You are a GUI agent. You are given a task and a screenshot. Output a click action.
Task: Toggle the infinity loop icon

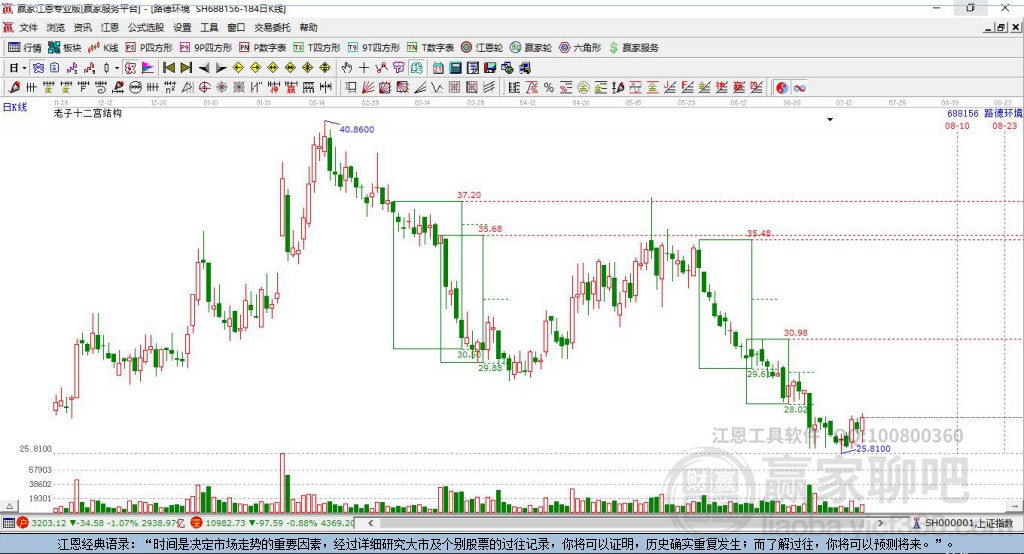pyautogui.click(x=799, y=88)
